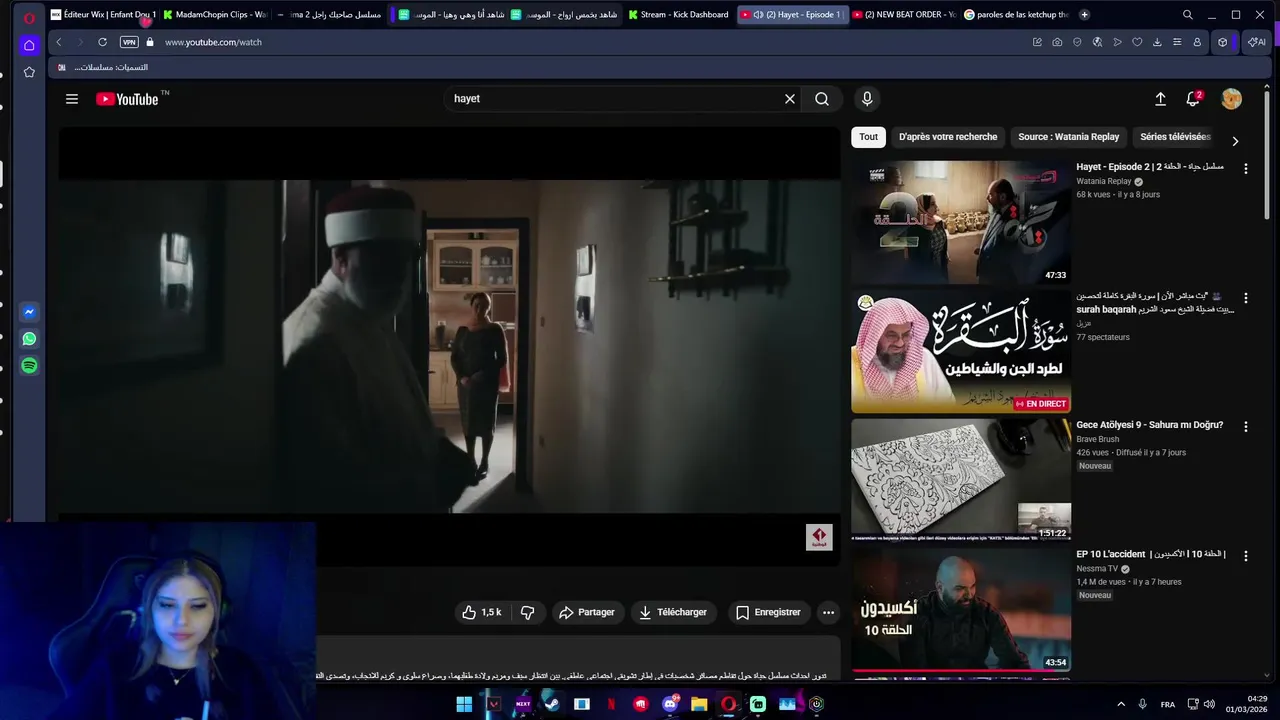Take snapshot with the camera toolbar icon
Viewport: 1280px width, 720px height.
pyautogui.click(x=1057, y=42)
